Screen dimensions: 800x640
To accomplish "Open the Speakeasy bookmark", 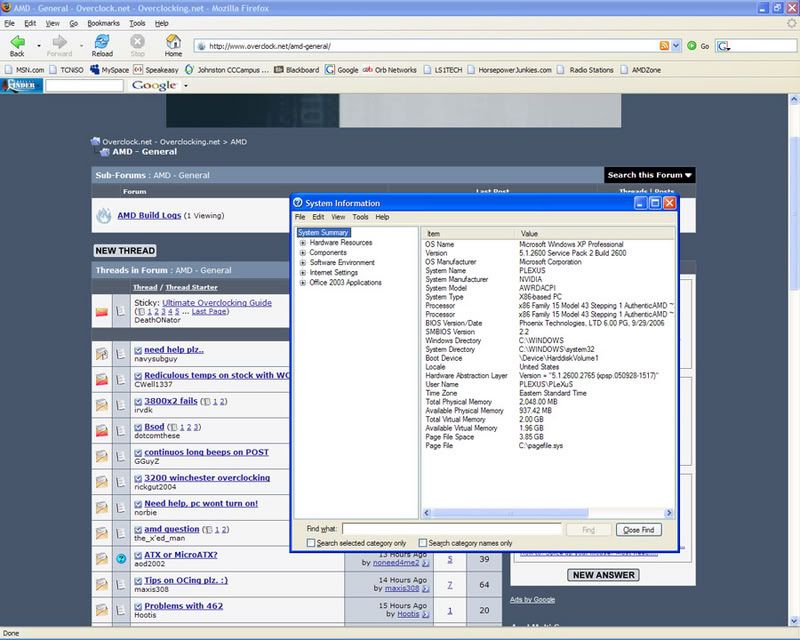I will pos(156,69).
